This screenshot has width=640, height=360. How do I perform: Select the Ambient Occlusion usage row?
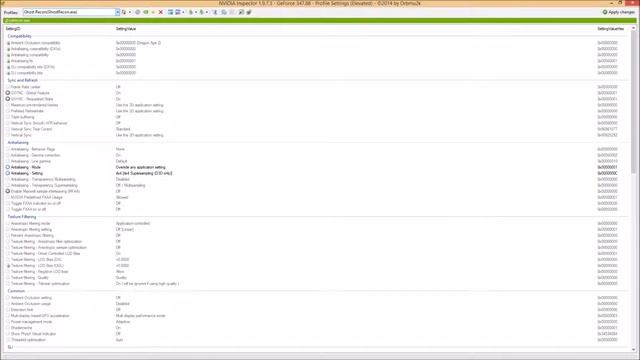[x=317, y=304]
